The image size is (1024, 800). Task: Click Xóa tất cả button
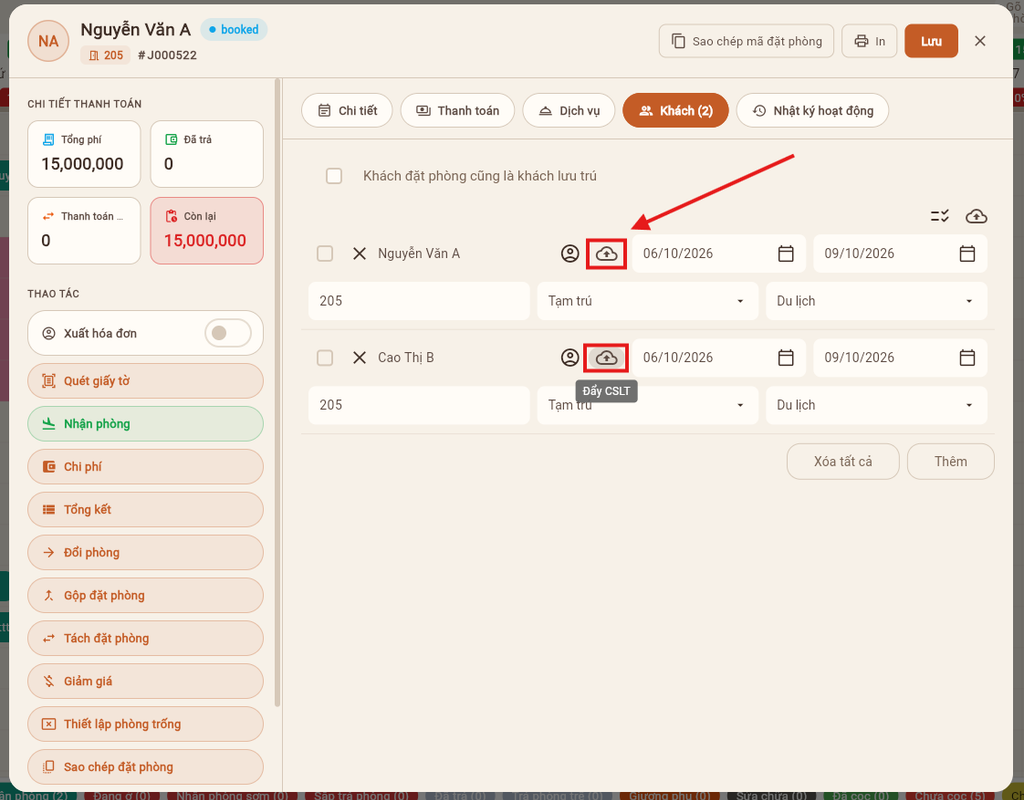pos(842,462)
